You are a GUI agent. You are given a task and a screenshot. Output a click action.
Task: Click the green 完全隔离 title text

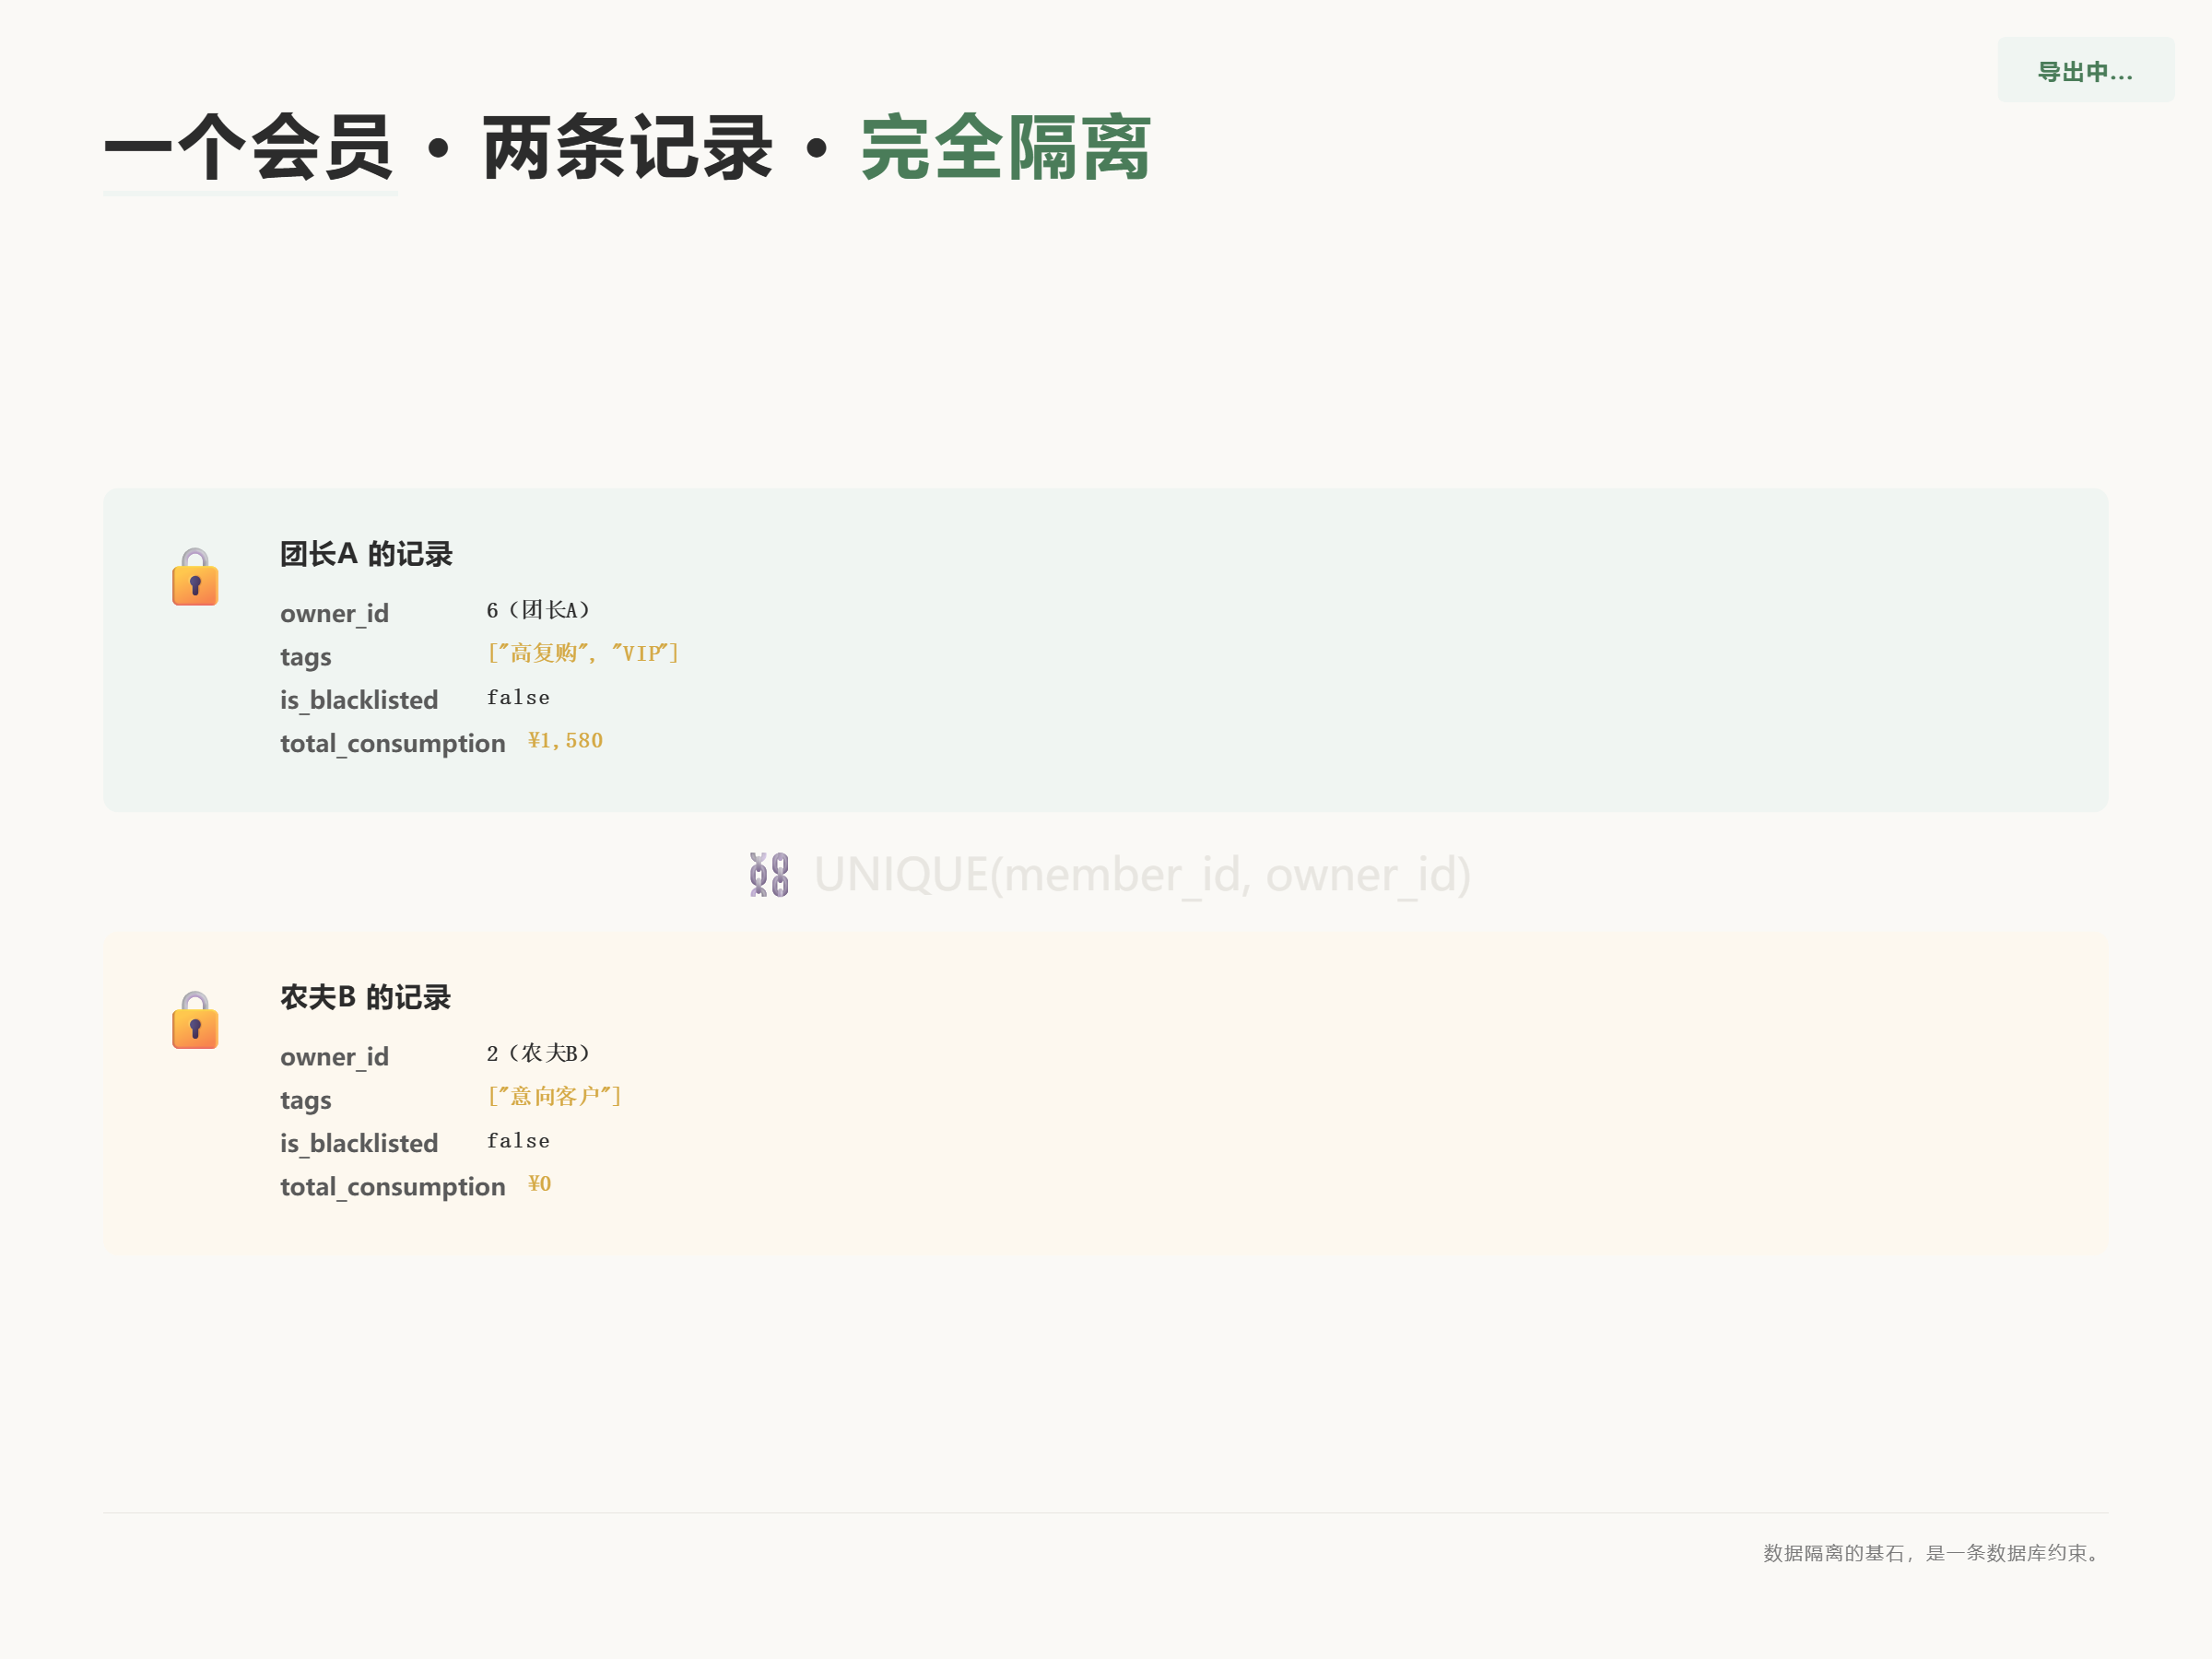(x=1006, y=148)
